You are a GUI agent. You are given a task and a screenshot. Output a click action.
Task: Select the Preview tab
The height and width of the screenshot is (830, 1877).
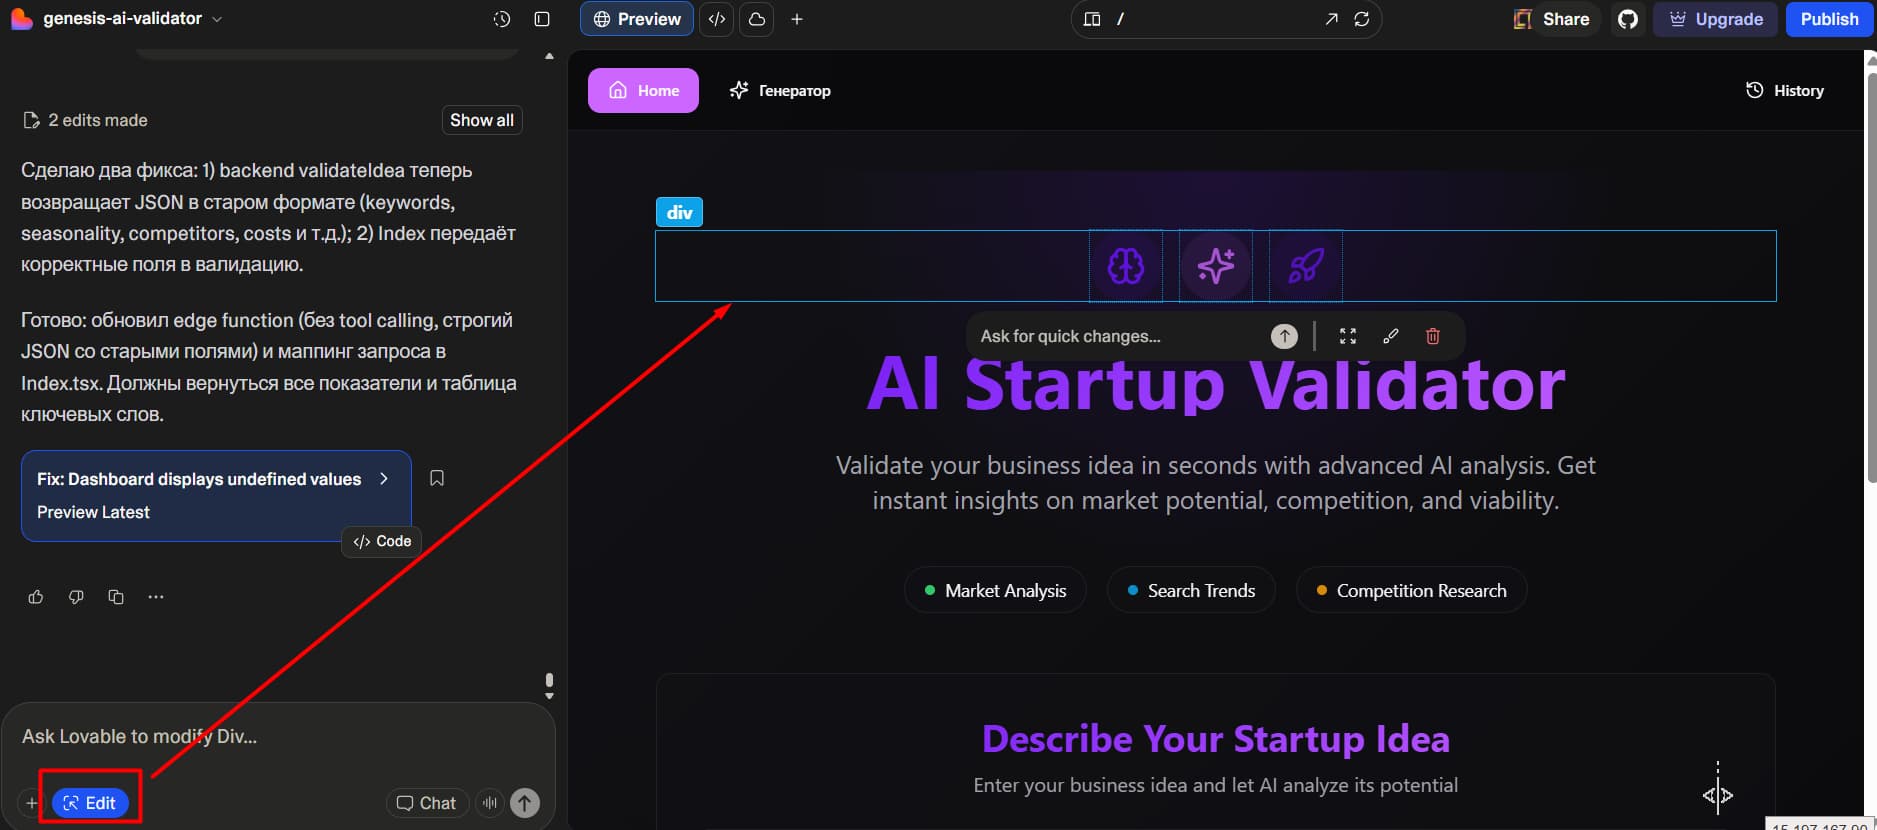637,19
